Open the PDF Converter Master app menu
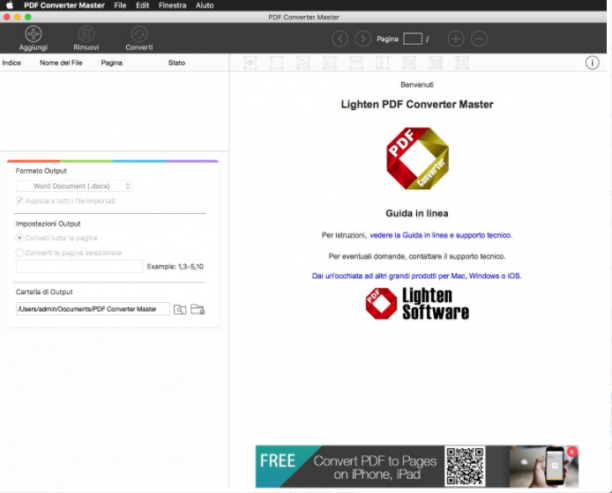The height and width of the screenshot is (493, 612). pyautogui.click(x=64, y=5)
